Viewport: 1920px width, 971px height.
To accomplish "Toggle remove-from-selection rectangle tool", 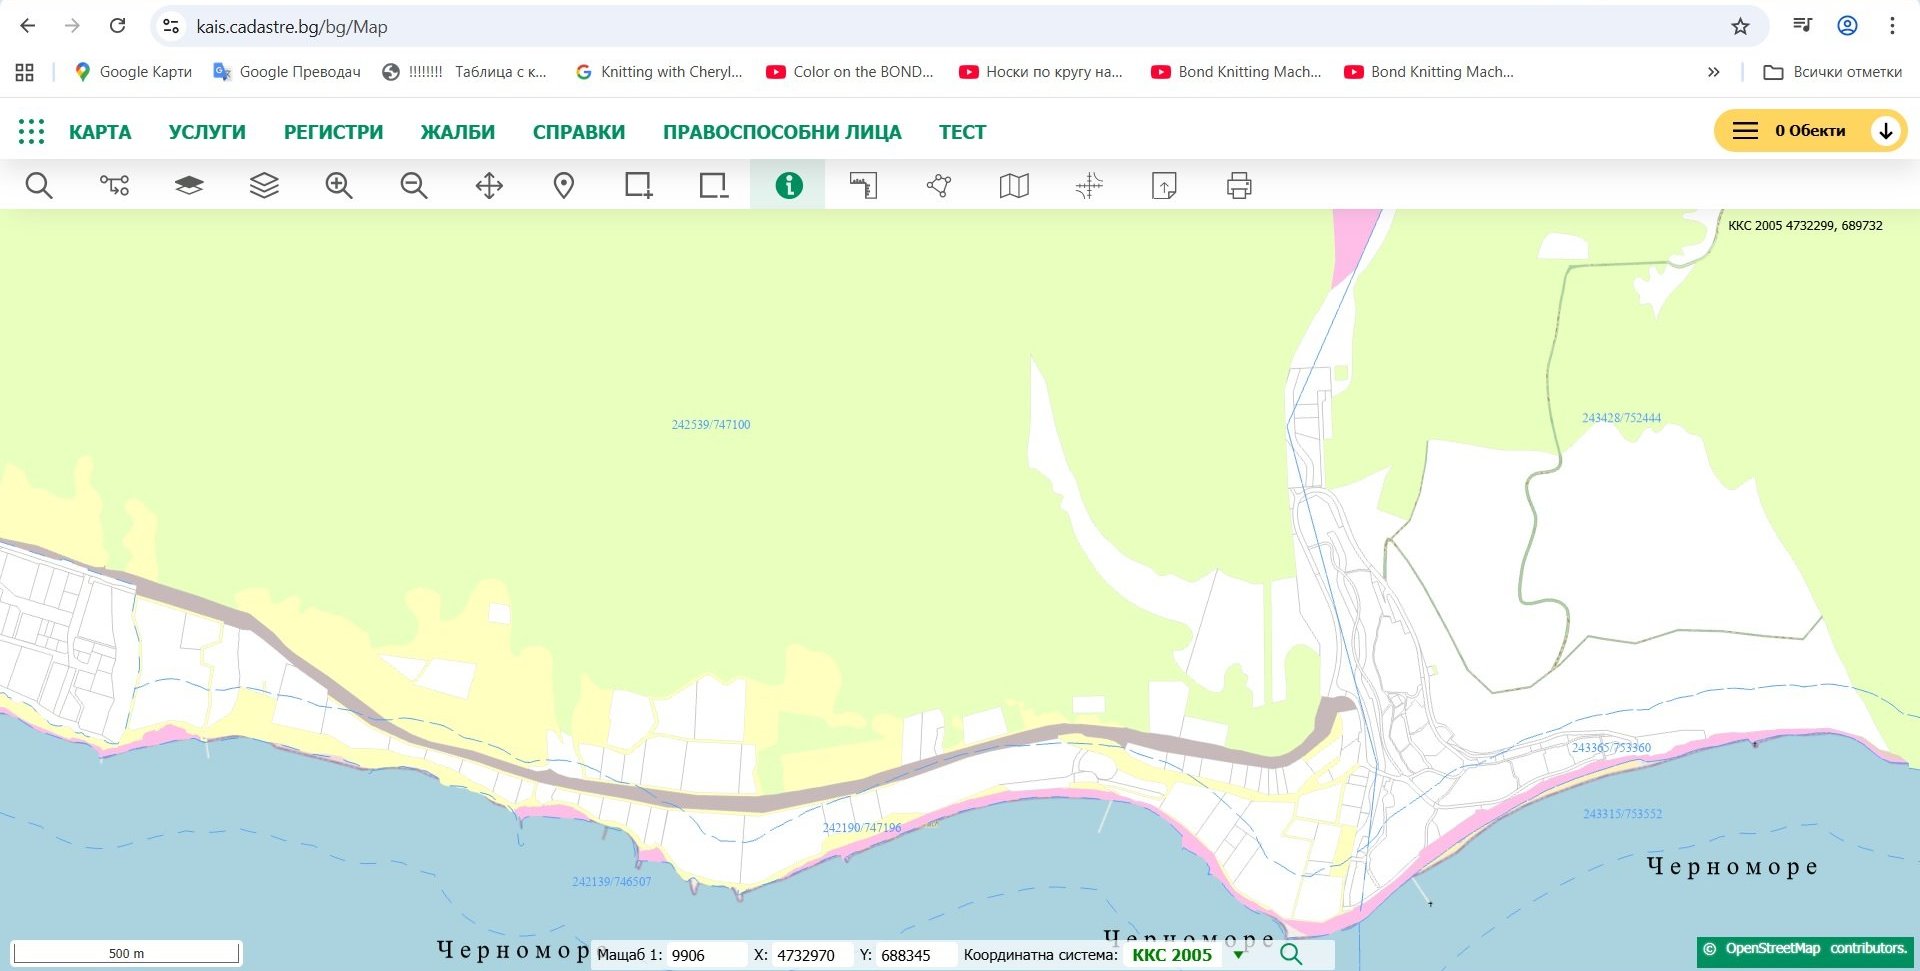I will point(714,186).
